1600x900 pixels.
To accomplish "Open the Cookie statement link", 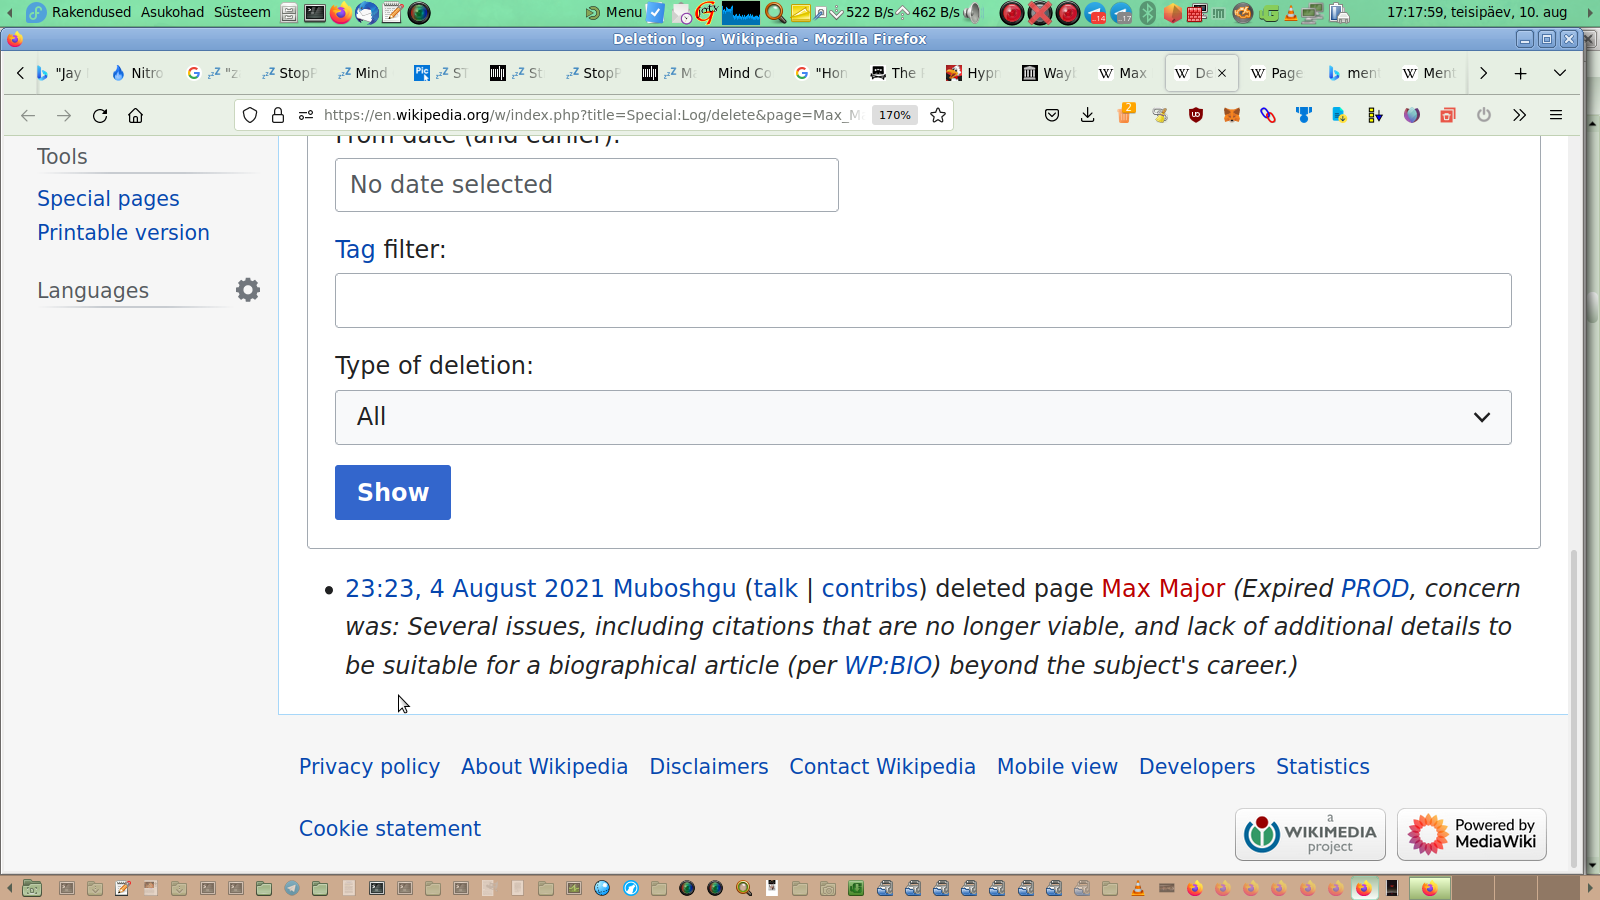I will pyautogui.click(x=390, y=829).
